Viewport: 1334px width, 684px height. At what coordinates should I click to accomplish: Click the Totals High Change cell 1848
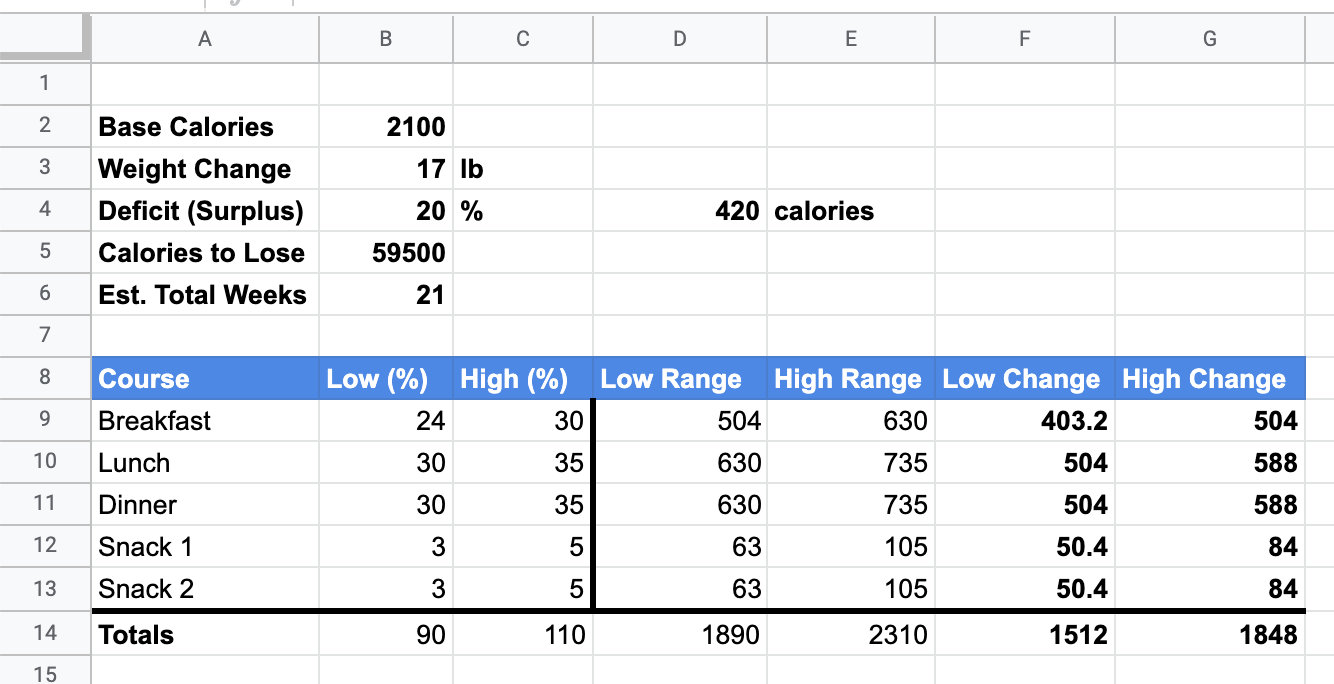pos(1209,634)
